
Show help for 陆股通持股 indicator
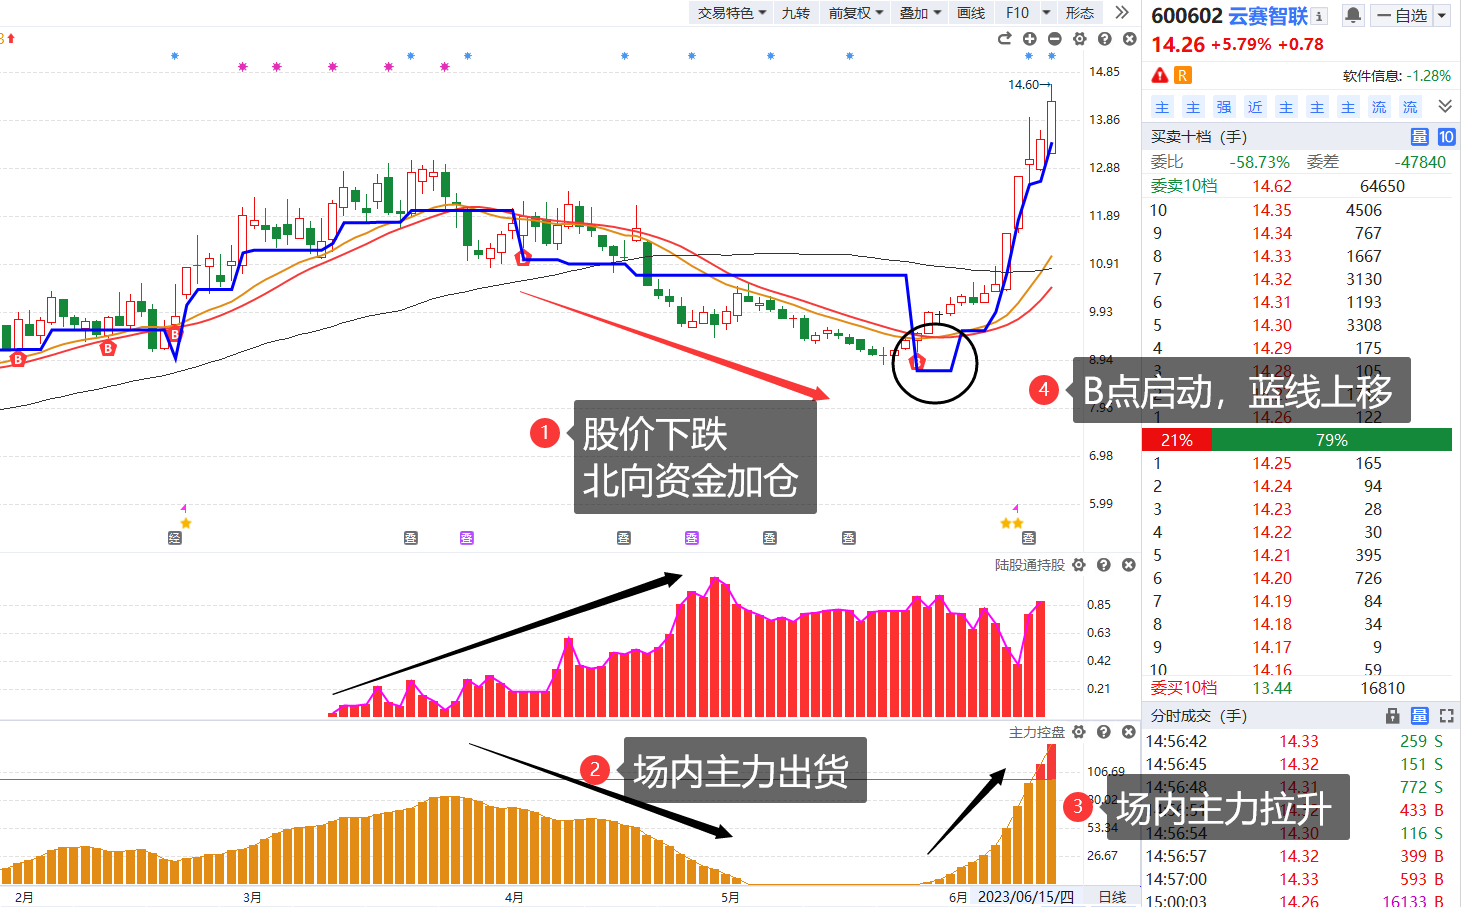(x=1104, y=565)
